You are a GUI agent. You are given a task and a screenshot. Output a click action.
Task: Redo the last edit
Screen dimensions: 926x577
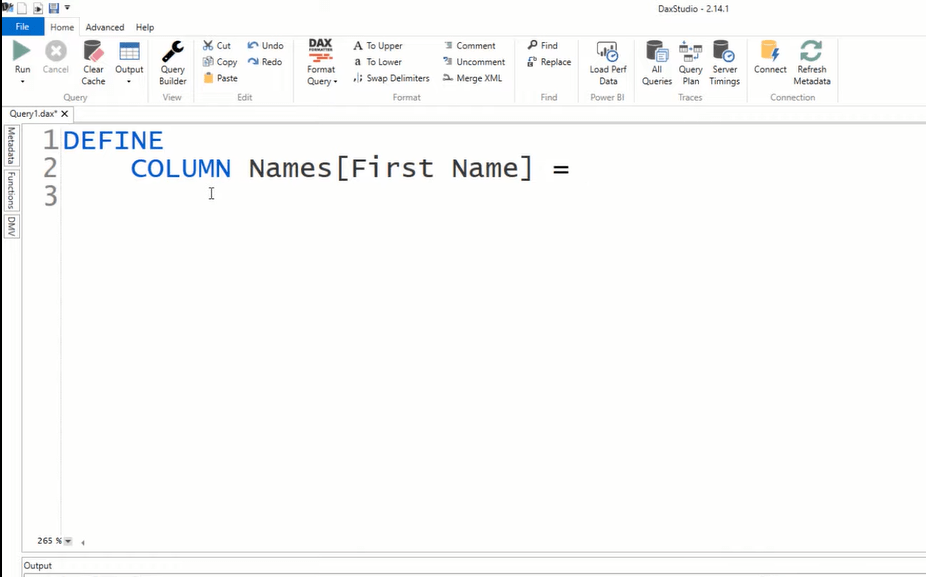click(265, 61)
